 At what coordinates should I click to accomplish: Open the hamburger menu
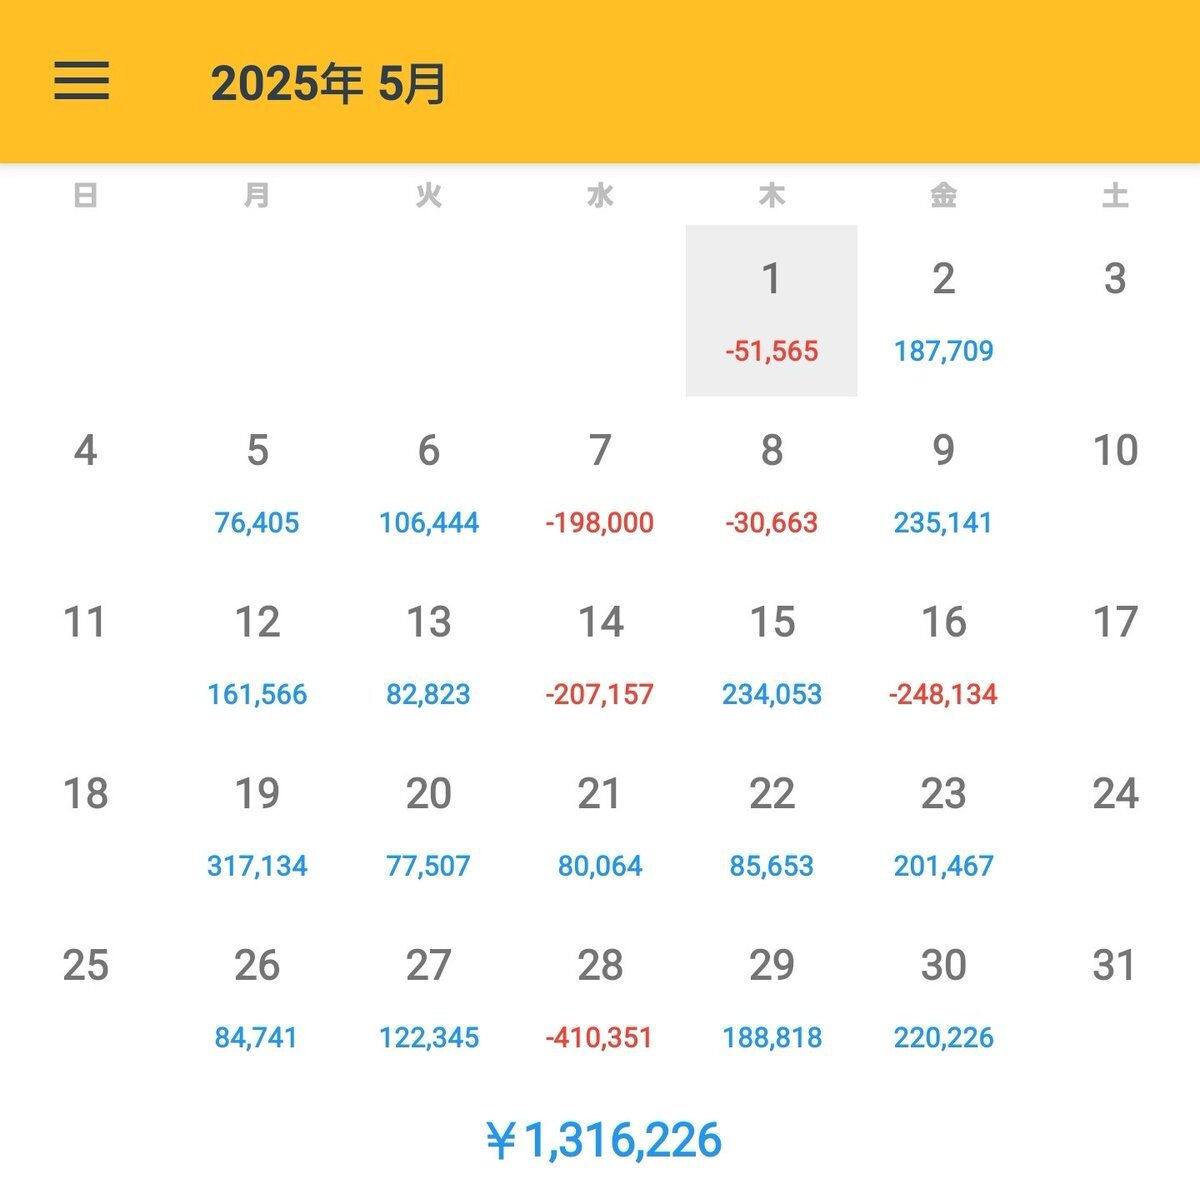pyautogui.click(x=81, y=80)
